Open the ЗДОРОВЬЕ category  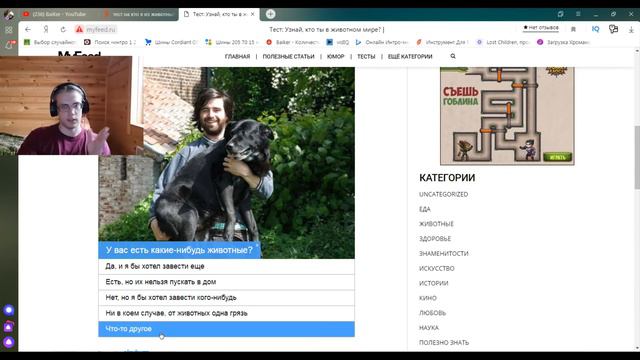[x=435, y=239]
